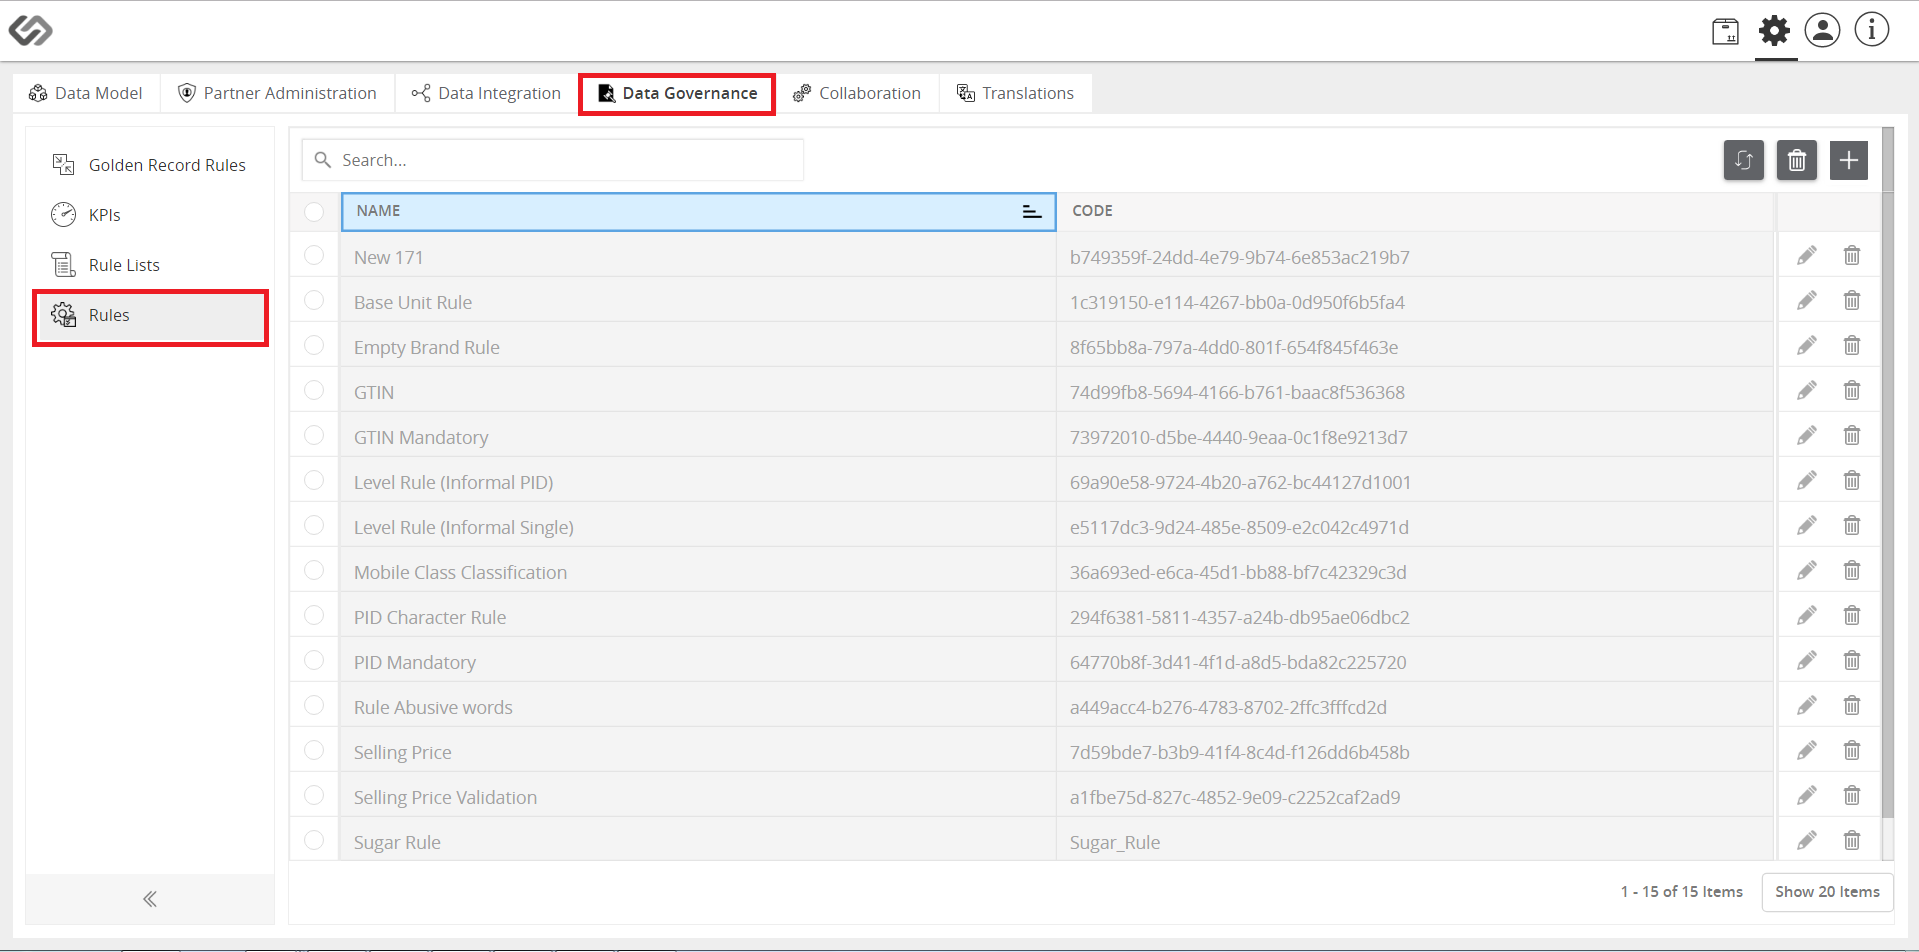
Task: Select the Selling Price checkbox
Action: [x=314, y=750]
